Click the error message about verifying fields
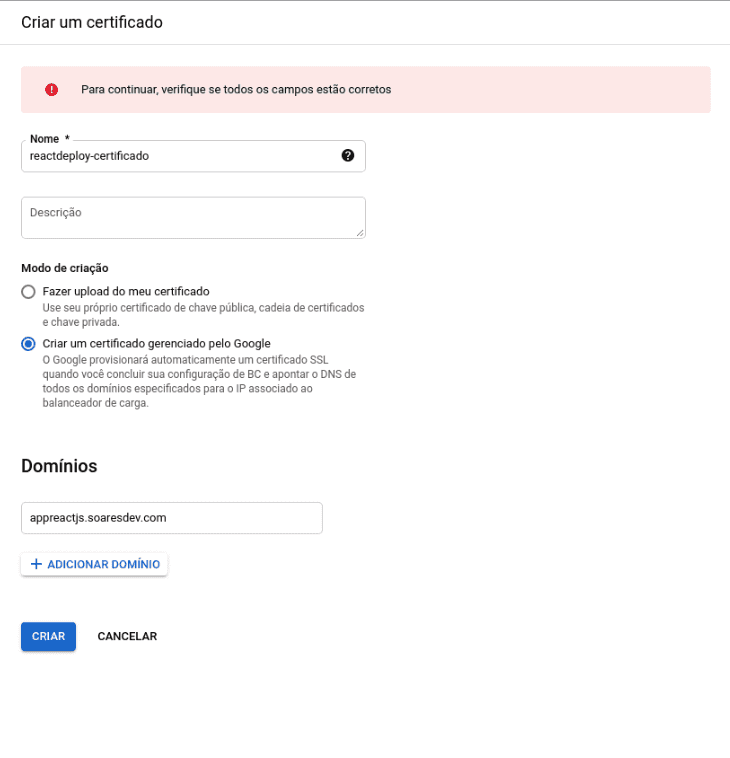 tap(236, 89)
